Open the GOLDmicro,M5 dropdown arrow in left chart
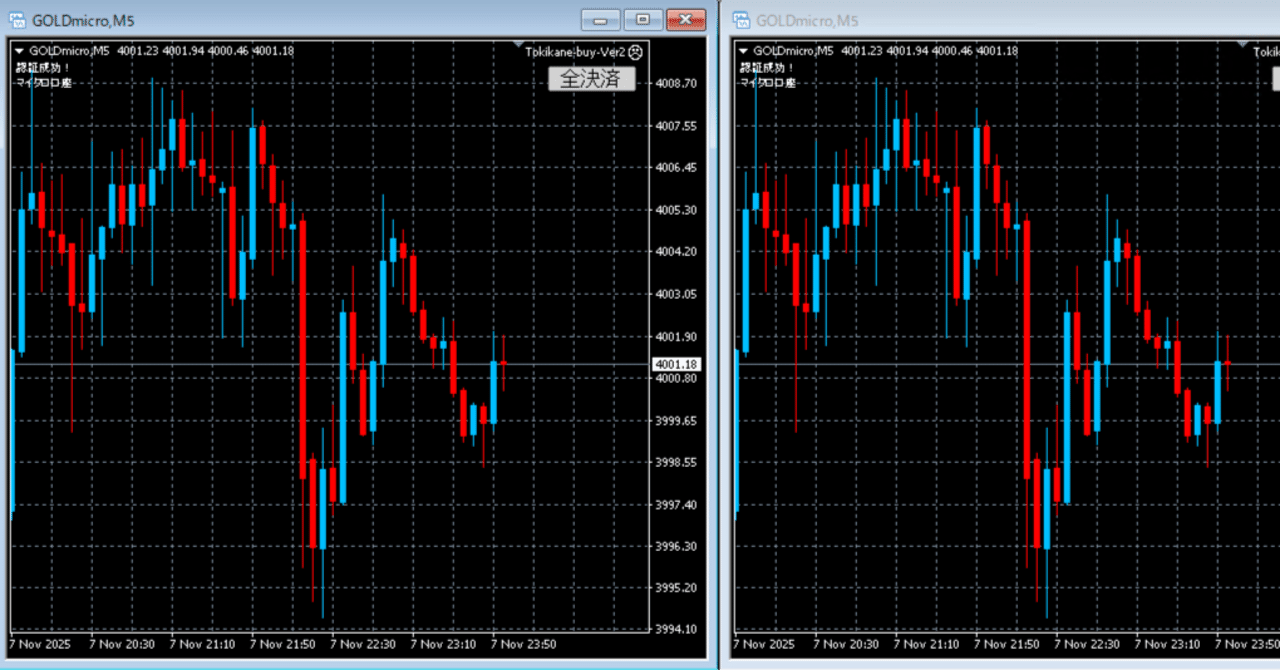 point(19,51)
